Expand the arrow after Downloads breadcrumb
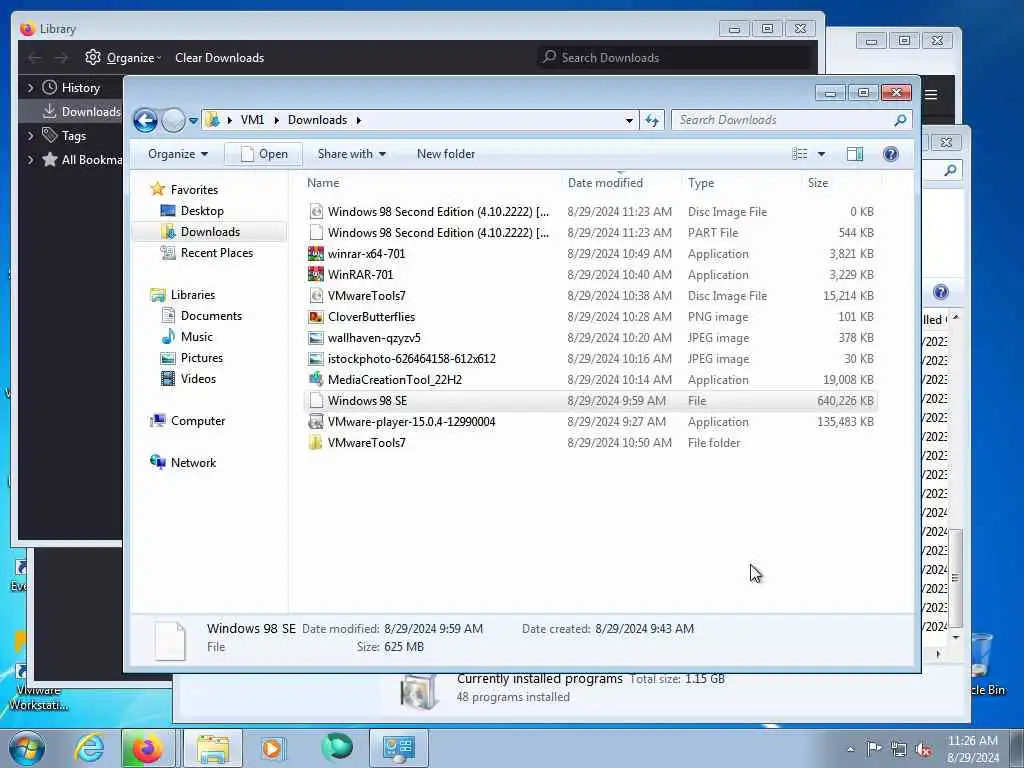1024x768 pixels. [x=359, y=120]
